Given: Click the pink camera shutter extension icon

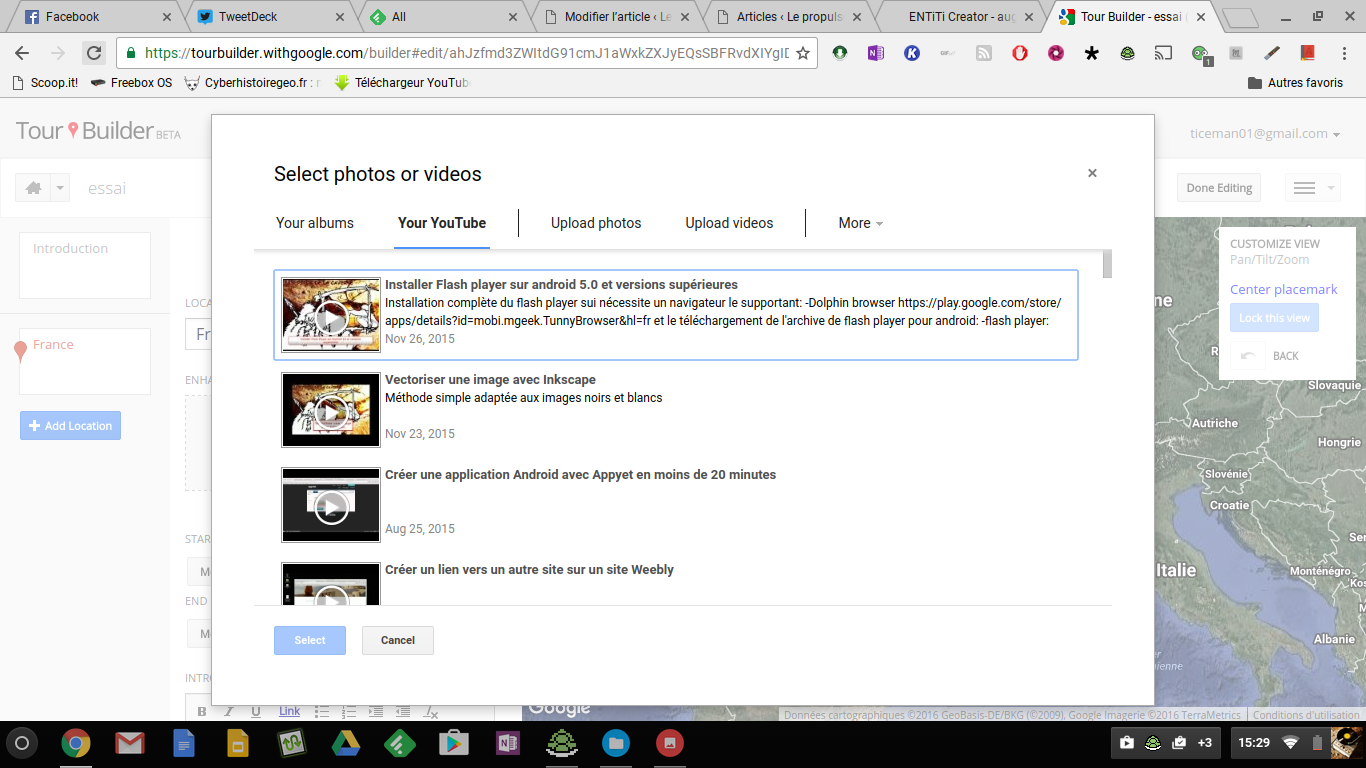Looking at the screenshot, I should pos(1056,53).
